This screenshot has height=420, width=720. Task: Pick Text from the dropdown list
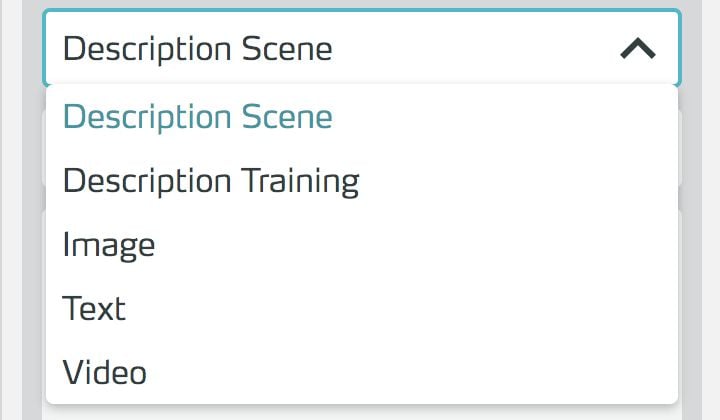coord(95,308)
